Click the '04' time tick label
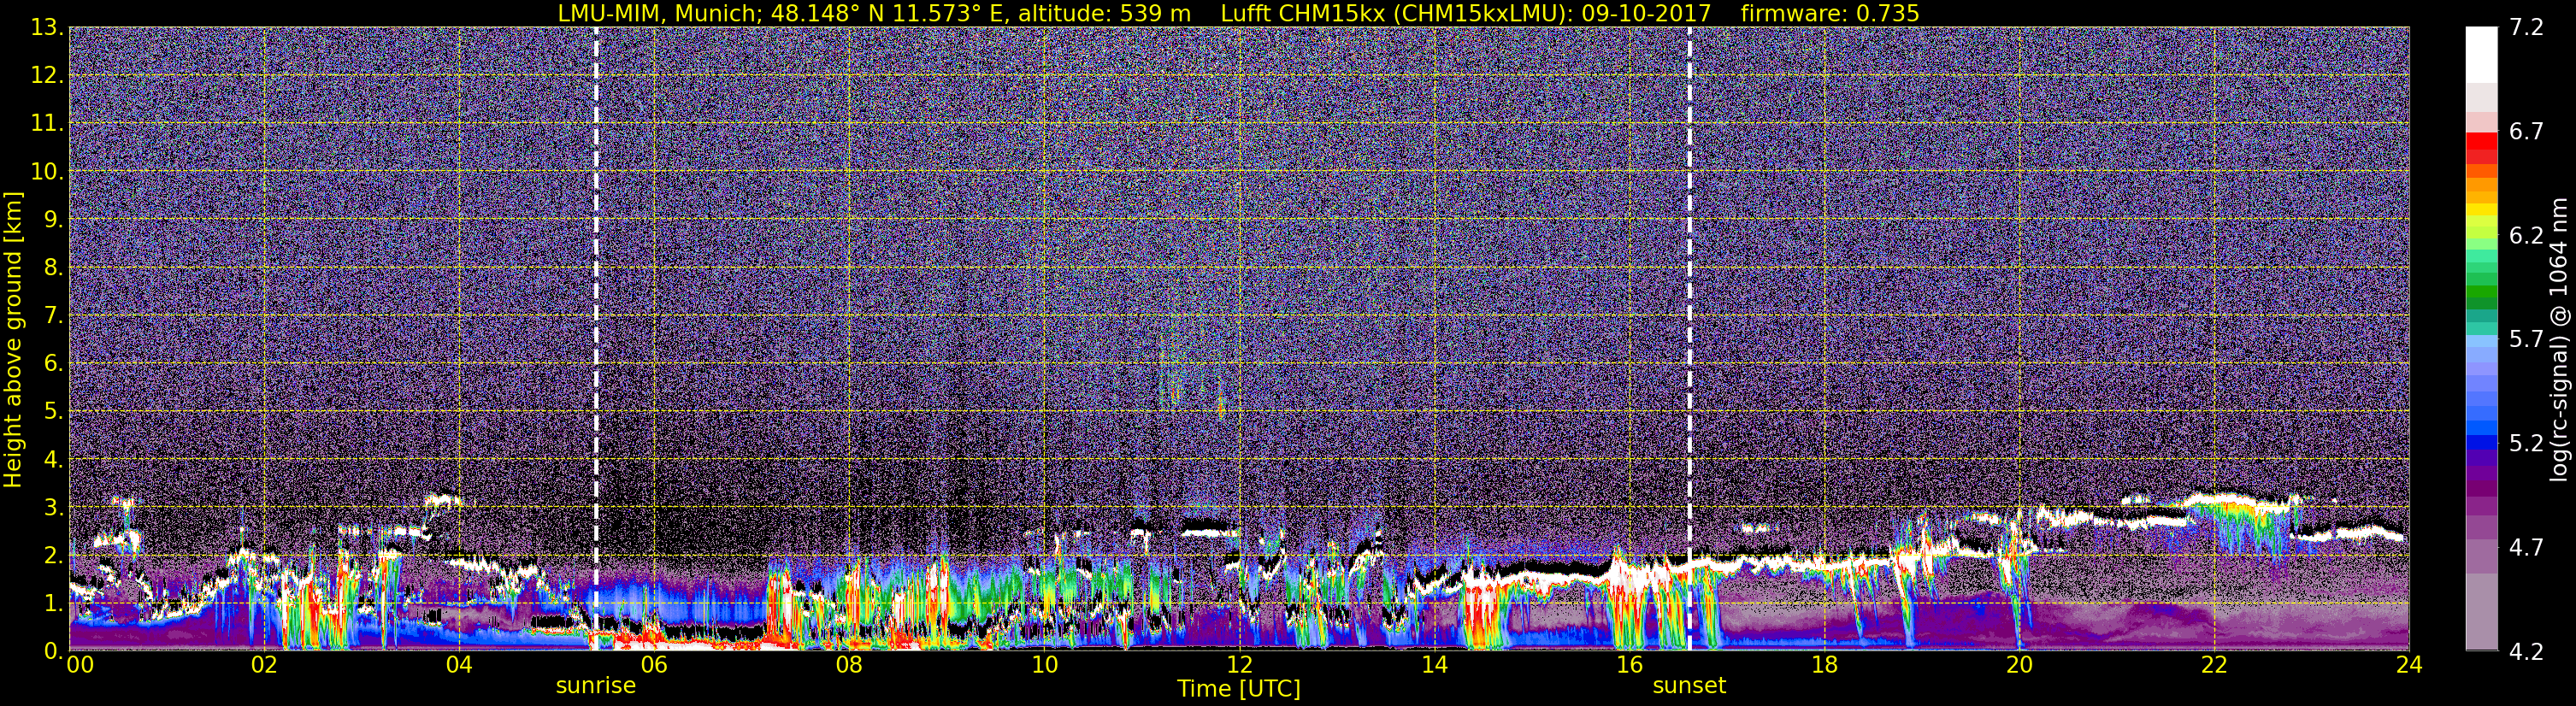This screenshot has width=2576, height=706. pos(458,665)
